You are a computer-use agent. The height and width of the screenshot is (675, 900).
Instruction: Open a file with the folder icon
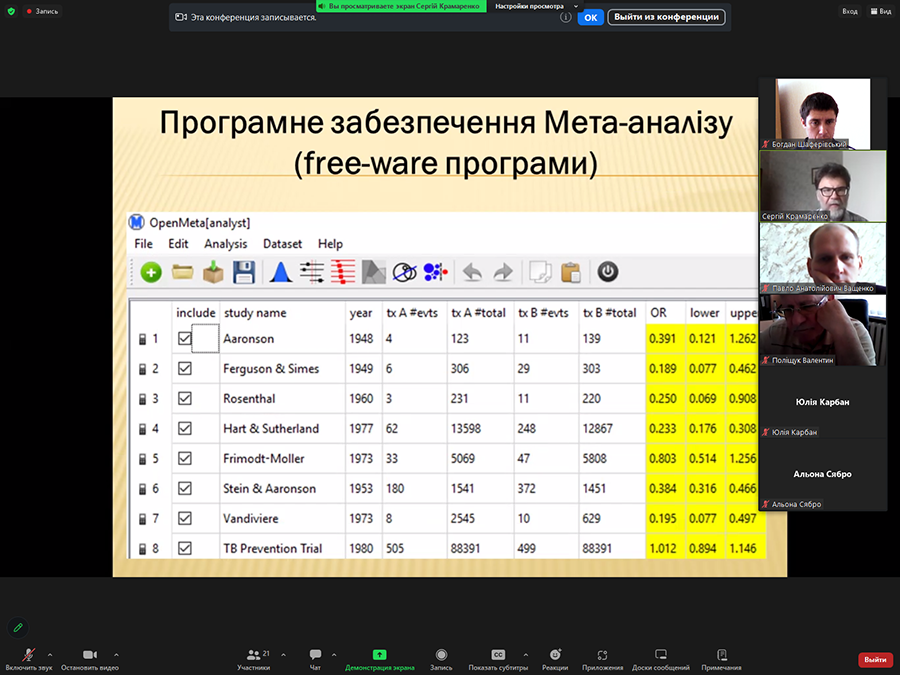click(x=183, y=272)
